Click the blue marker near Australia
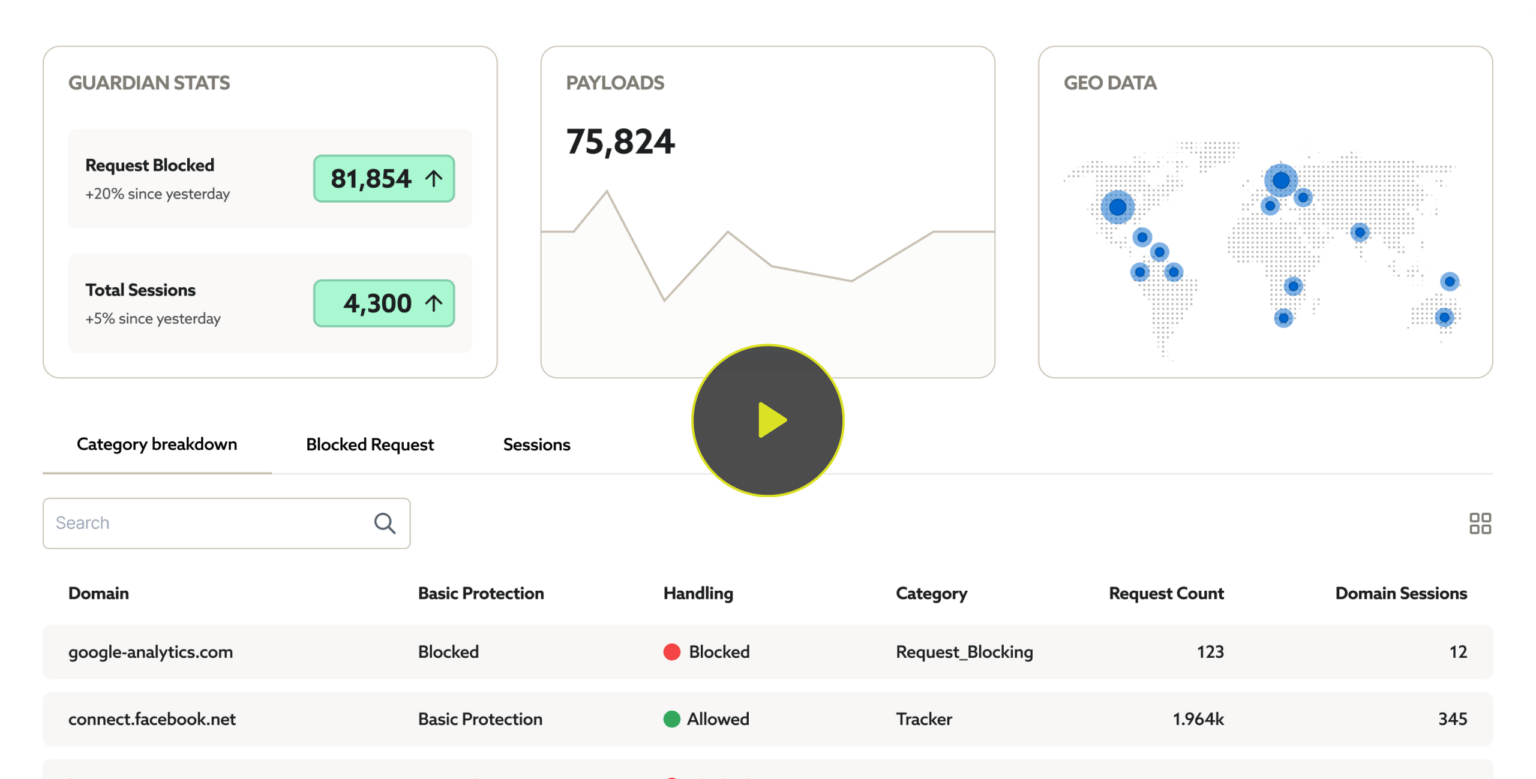Image resolution: width=1536 pixels, height=779 pixels. (x=1444, y=316)
